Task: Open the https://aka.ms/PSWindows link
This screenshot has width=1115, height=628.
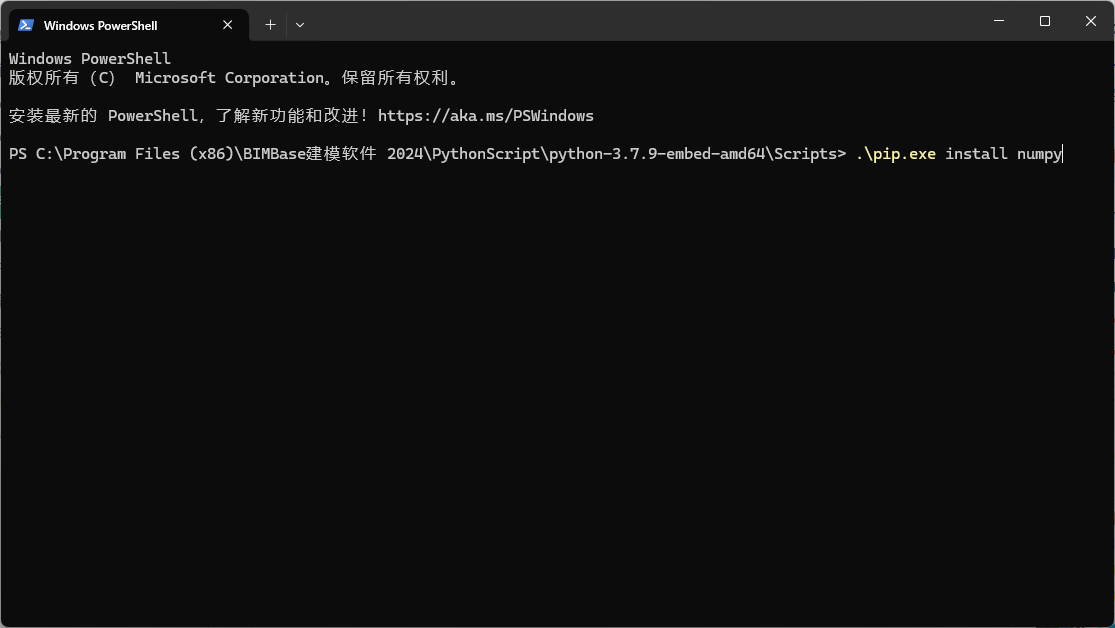Action: (x=485, y=116)
